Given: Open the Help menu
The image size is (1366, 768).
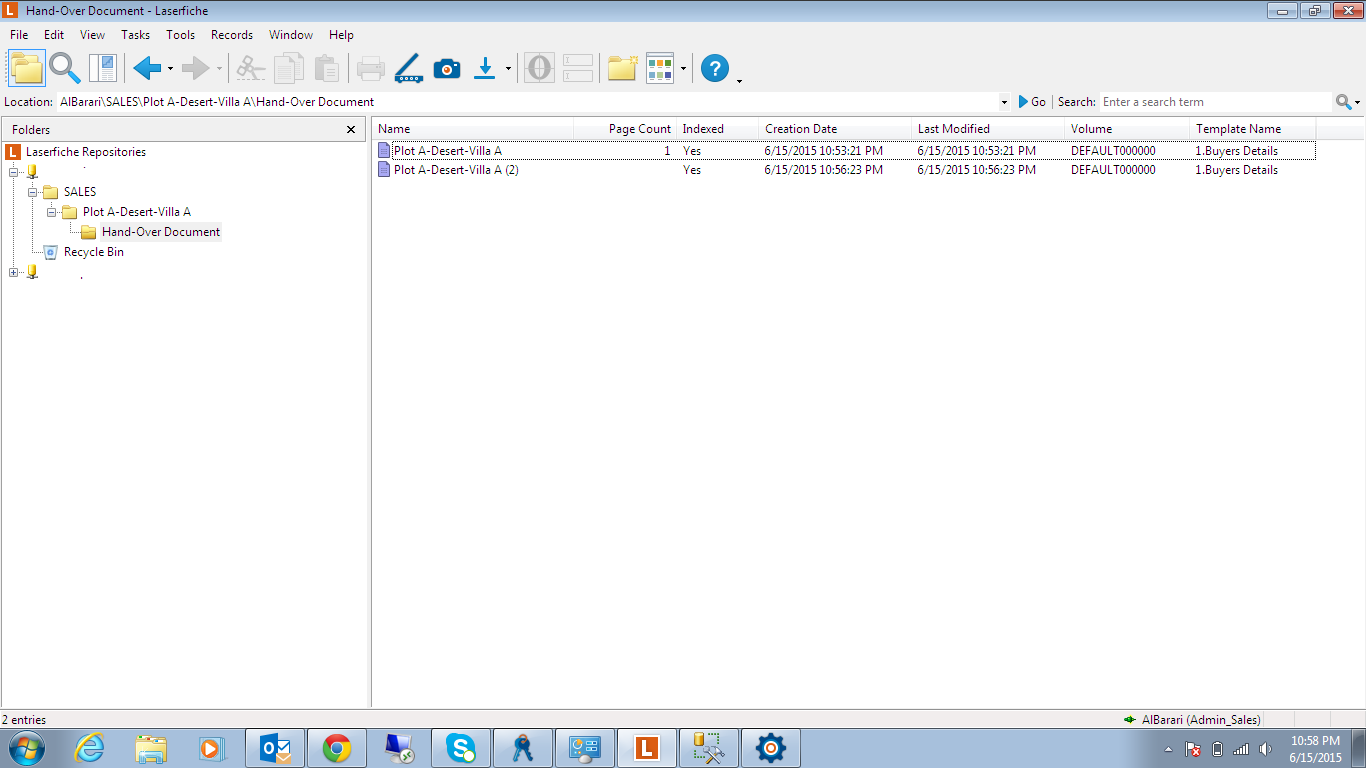Looking at the screenshot, I should pyautogui.click(x=341, y=35).
